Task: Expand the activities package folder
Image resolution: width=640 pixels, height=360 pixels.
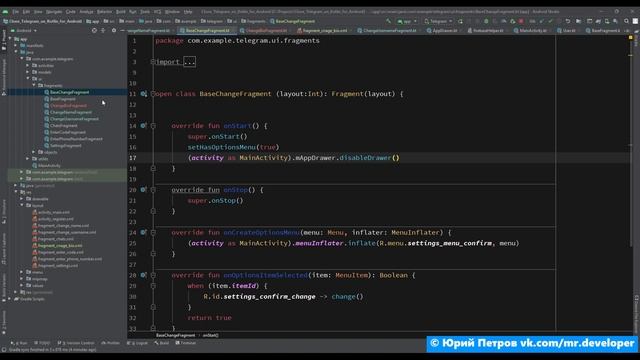Action: [28, 65]
